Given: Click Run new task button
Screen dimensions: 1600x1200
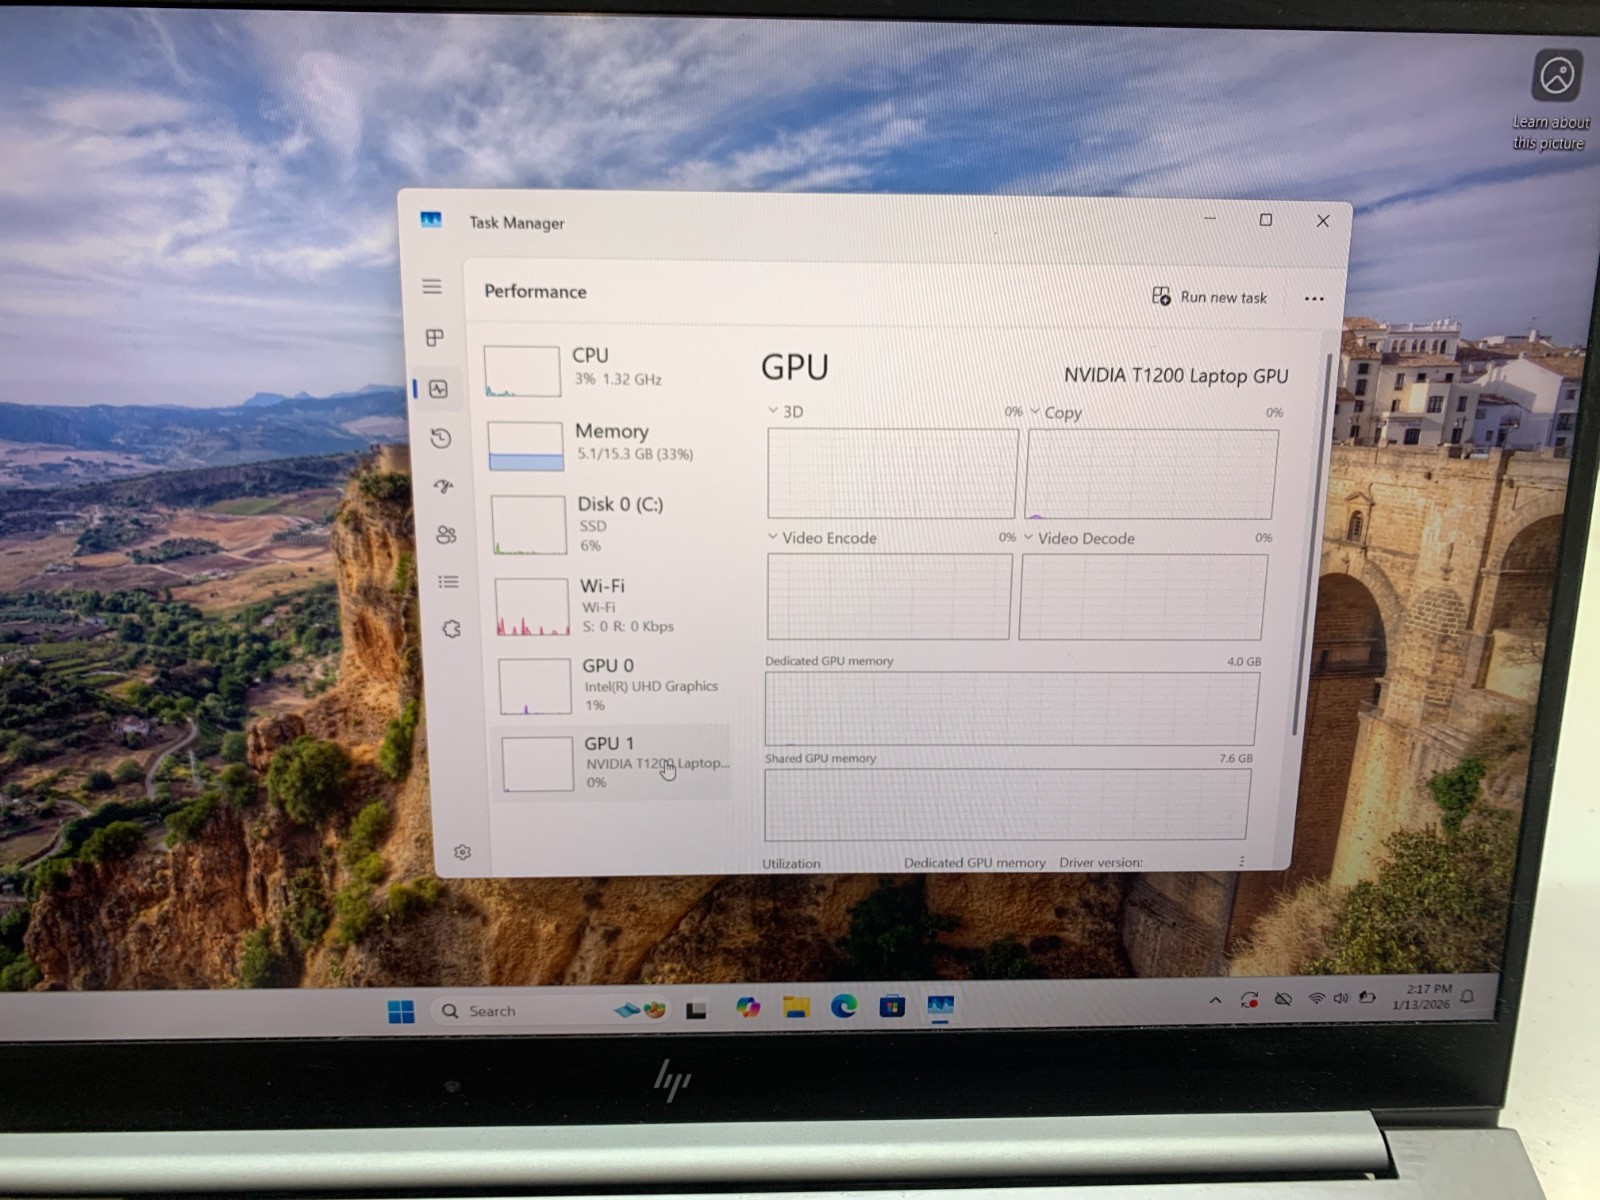Looking at the screenshot, I should (x=1209, y=297).
